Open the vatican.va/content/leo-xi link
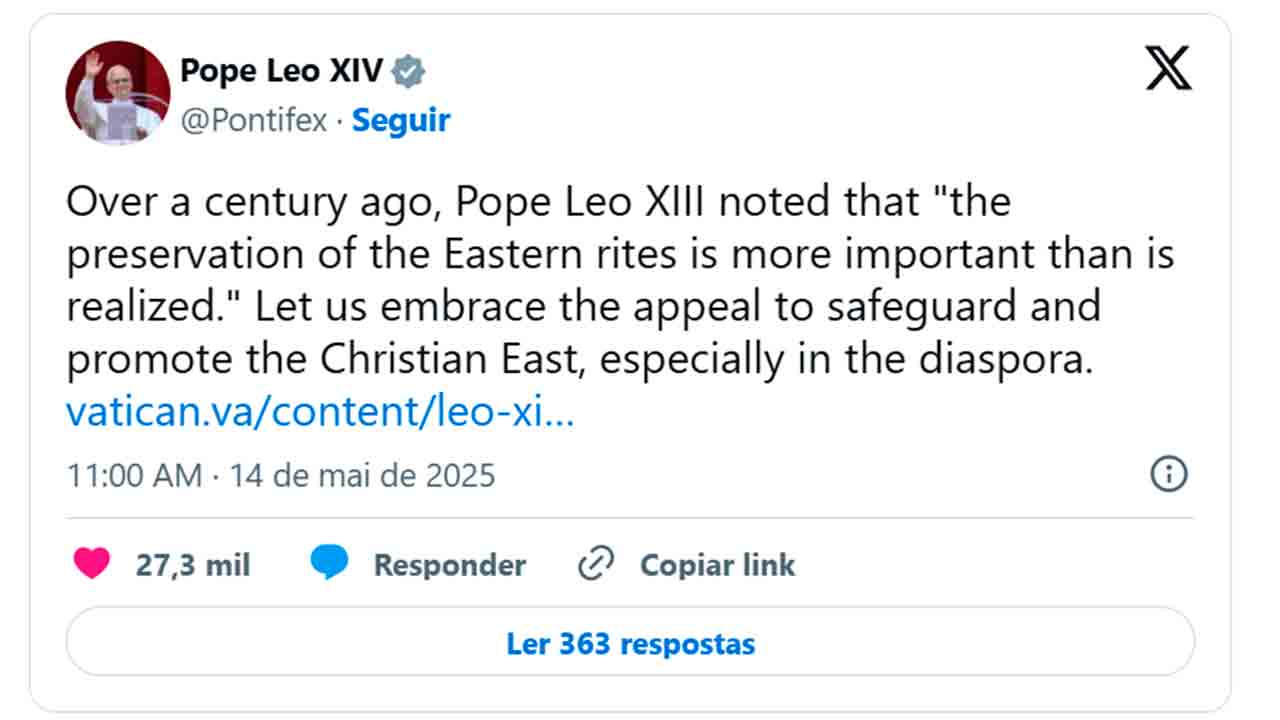 (320, 410)
